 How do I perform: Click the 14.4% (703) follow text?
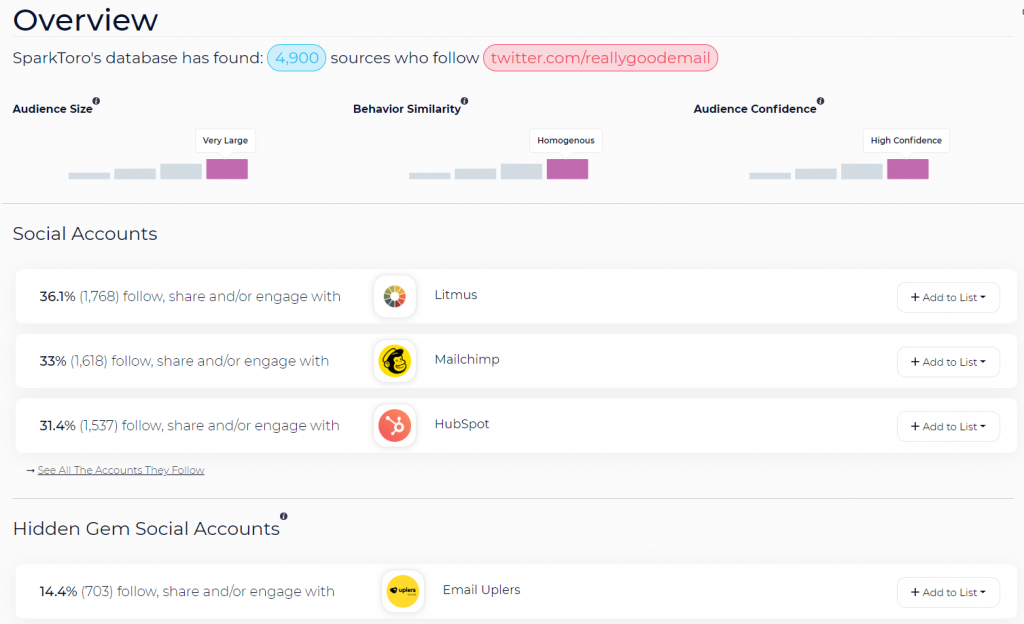pyautogui.click(x=187, y=591)
